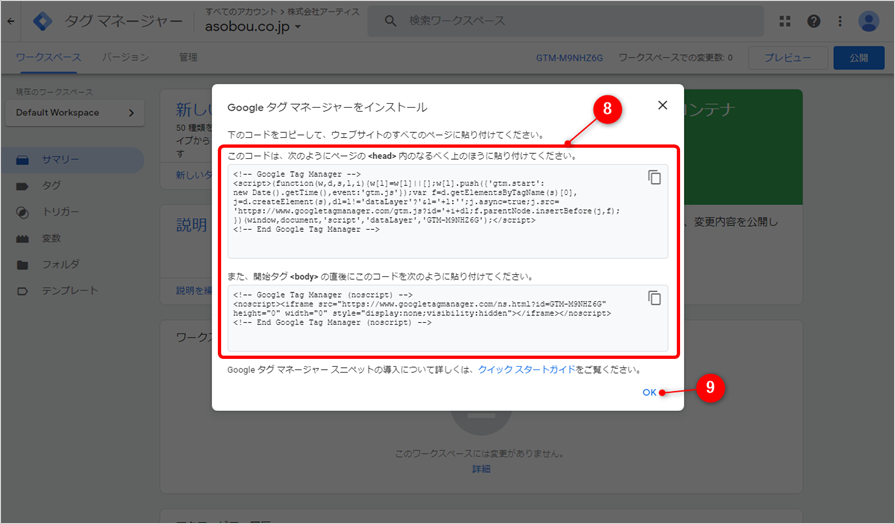
Task: Copy the head Google Tag Manager snippet
Action: (654, 177)
